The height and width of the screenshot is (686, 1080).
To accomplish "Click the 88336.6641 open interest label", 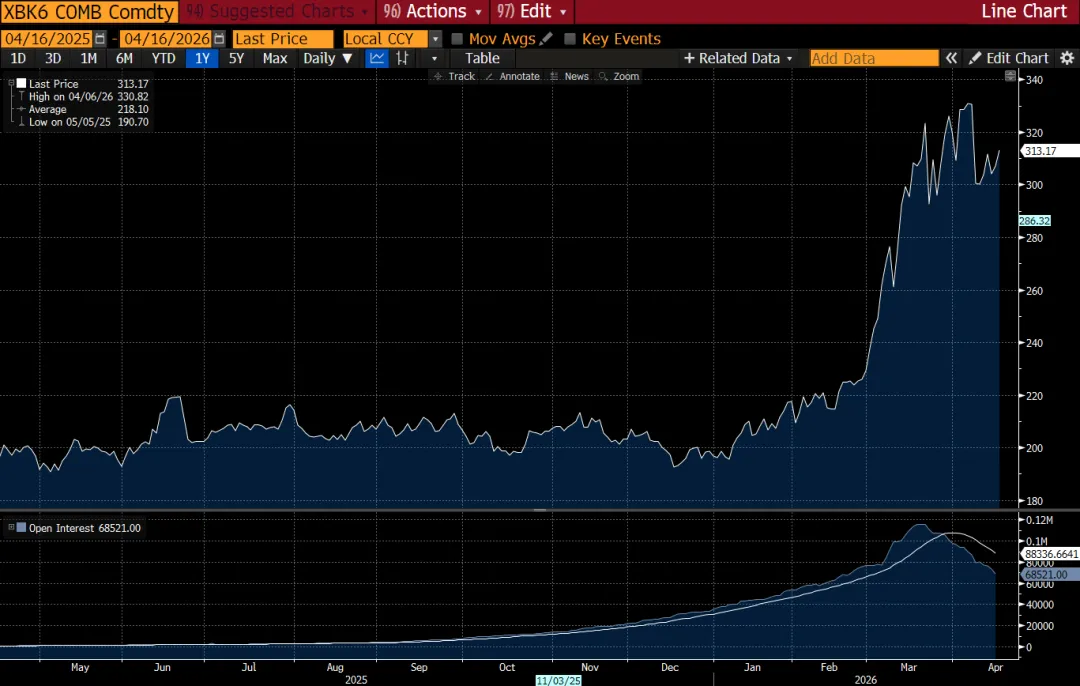I will [x=1050, y=554].
